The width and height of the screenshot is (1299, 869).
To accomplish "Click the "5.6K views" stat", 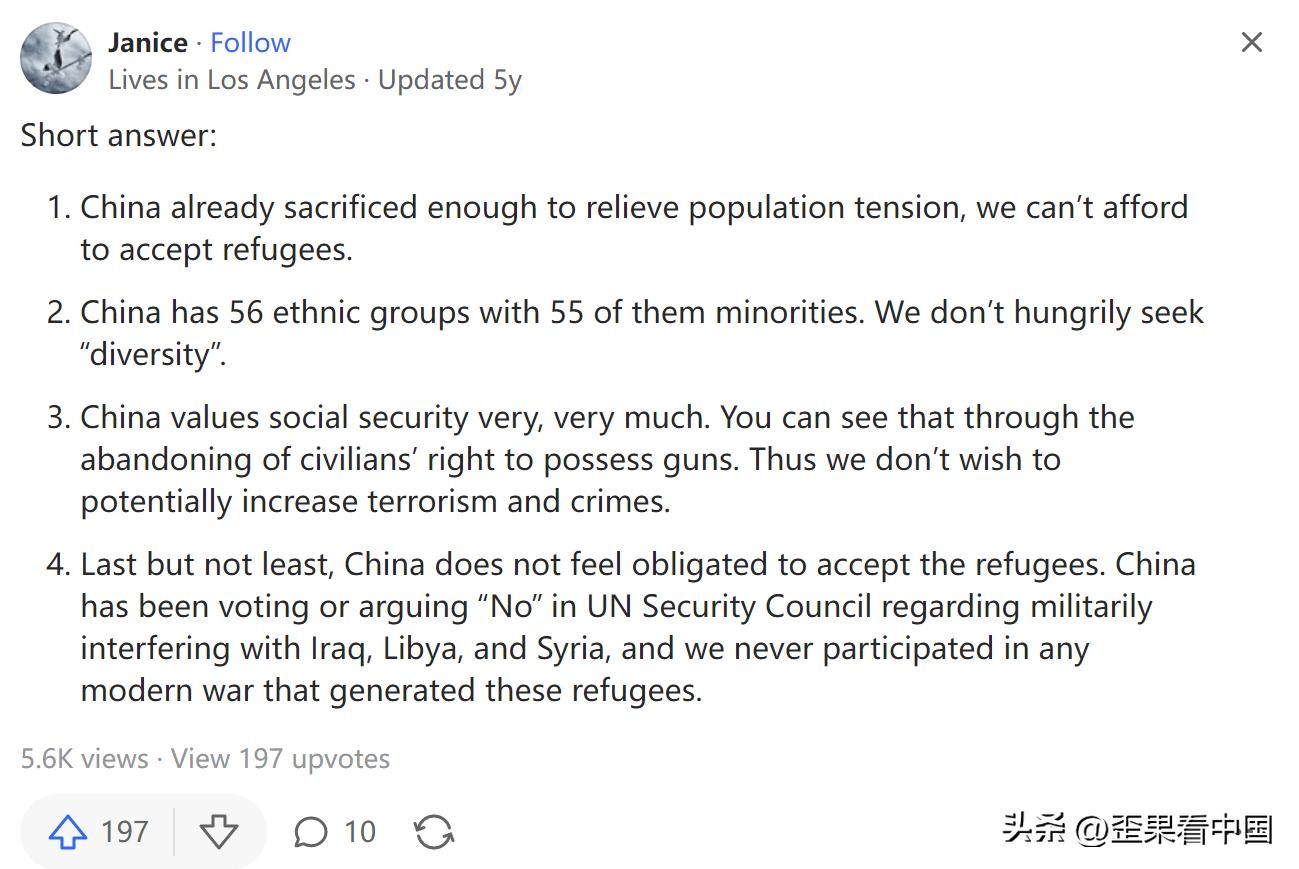I will [84, 758].
